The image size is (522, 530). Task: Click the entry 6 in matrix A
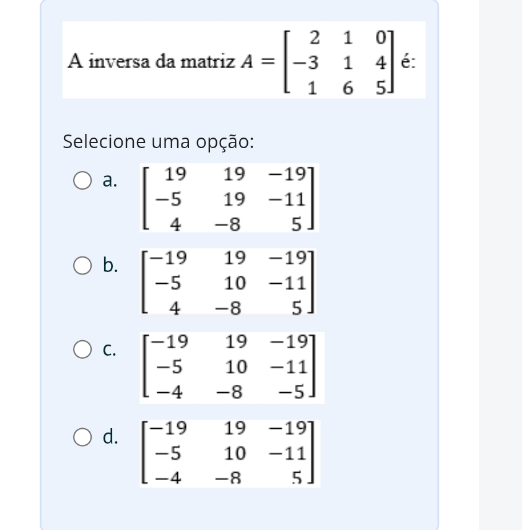348,88
